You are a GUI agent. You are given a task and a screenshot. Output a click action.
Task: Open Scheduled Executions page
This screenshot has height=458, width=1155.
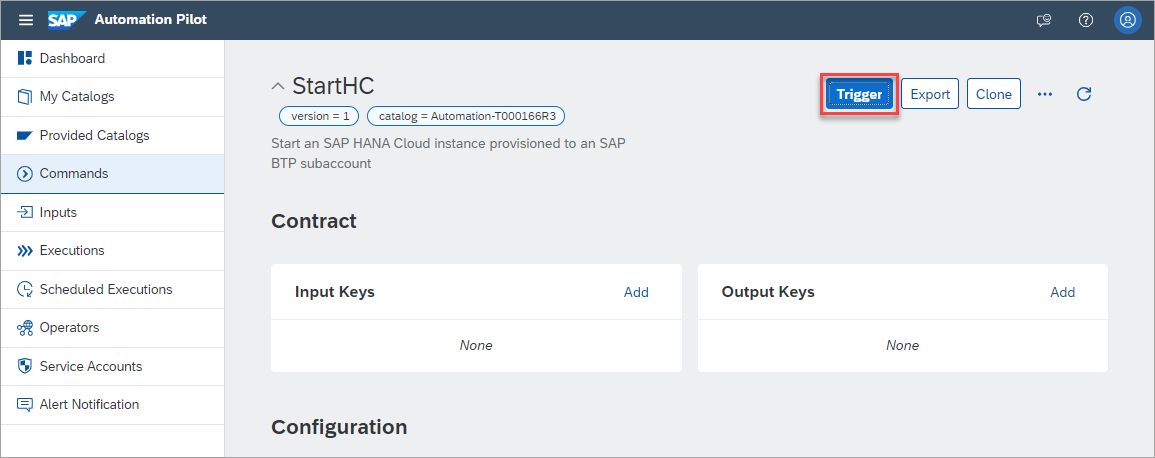click(x=112, y=289)
